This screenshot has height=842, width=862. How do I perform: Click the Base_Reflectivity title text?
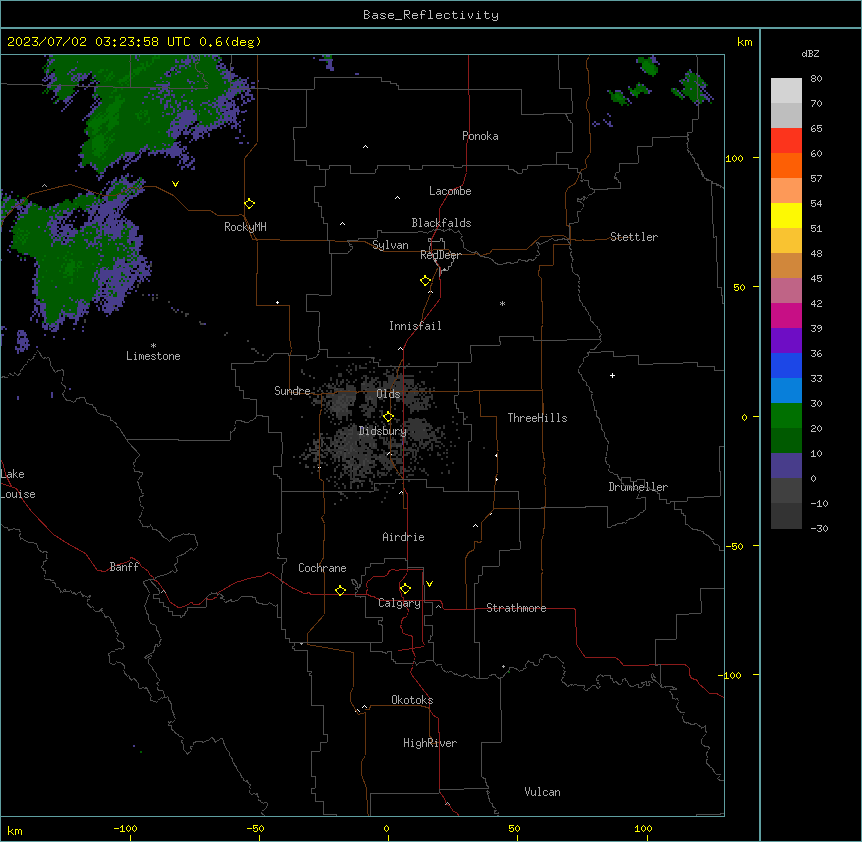point(431,15)
